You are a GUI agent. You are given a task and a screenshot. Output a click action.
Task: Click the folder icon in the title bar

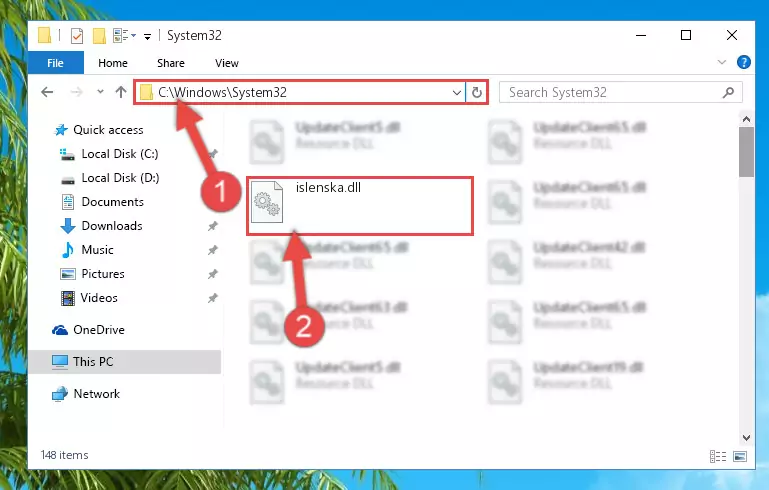[45, 35]
